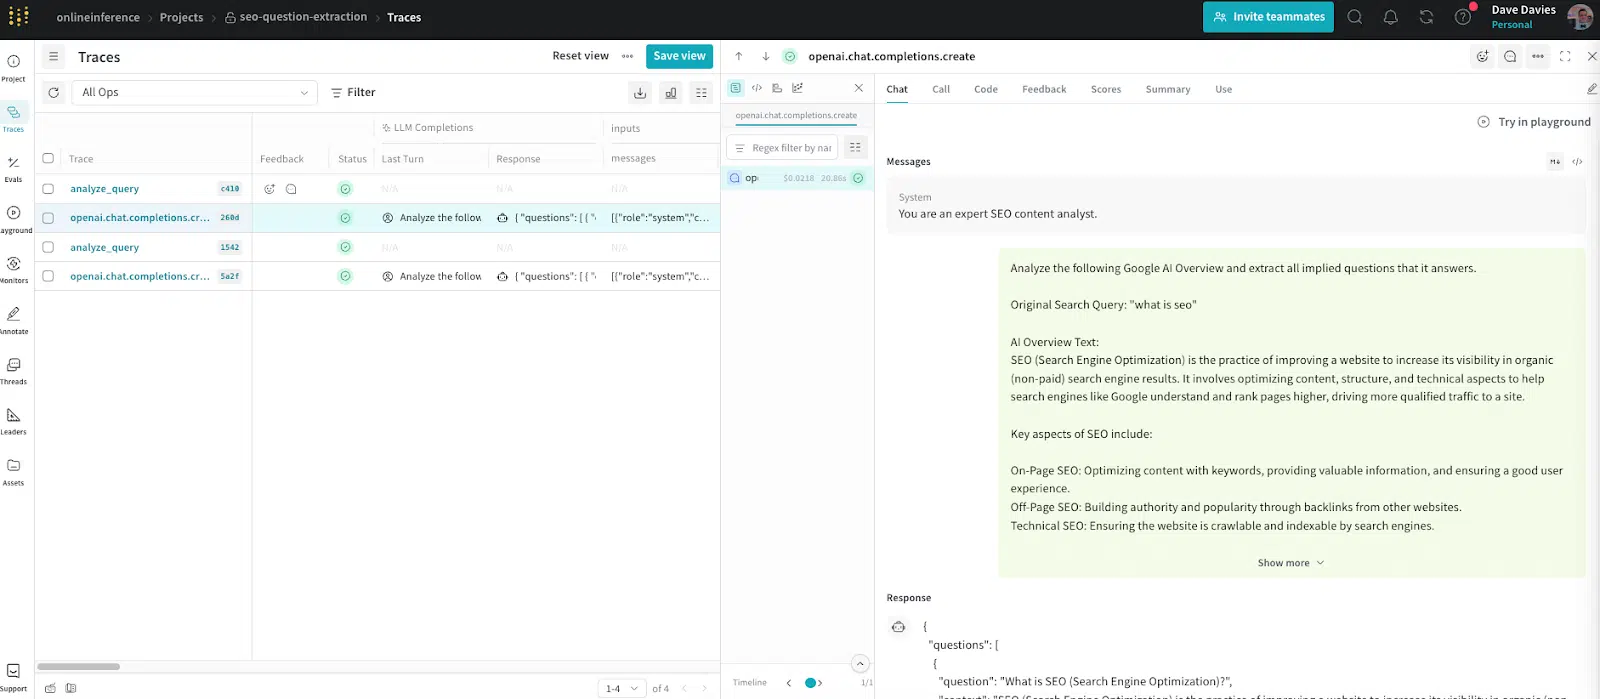
Task: Switch to the Feedback tab
Action: 1044,90
